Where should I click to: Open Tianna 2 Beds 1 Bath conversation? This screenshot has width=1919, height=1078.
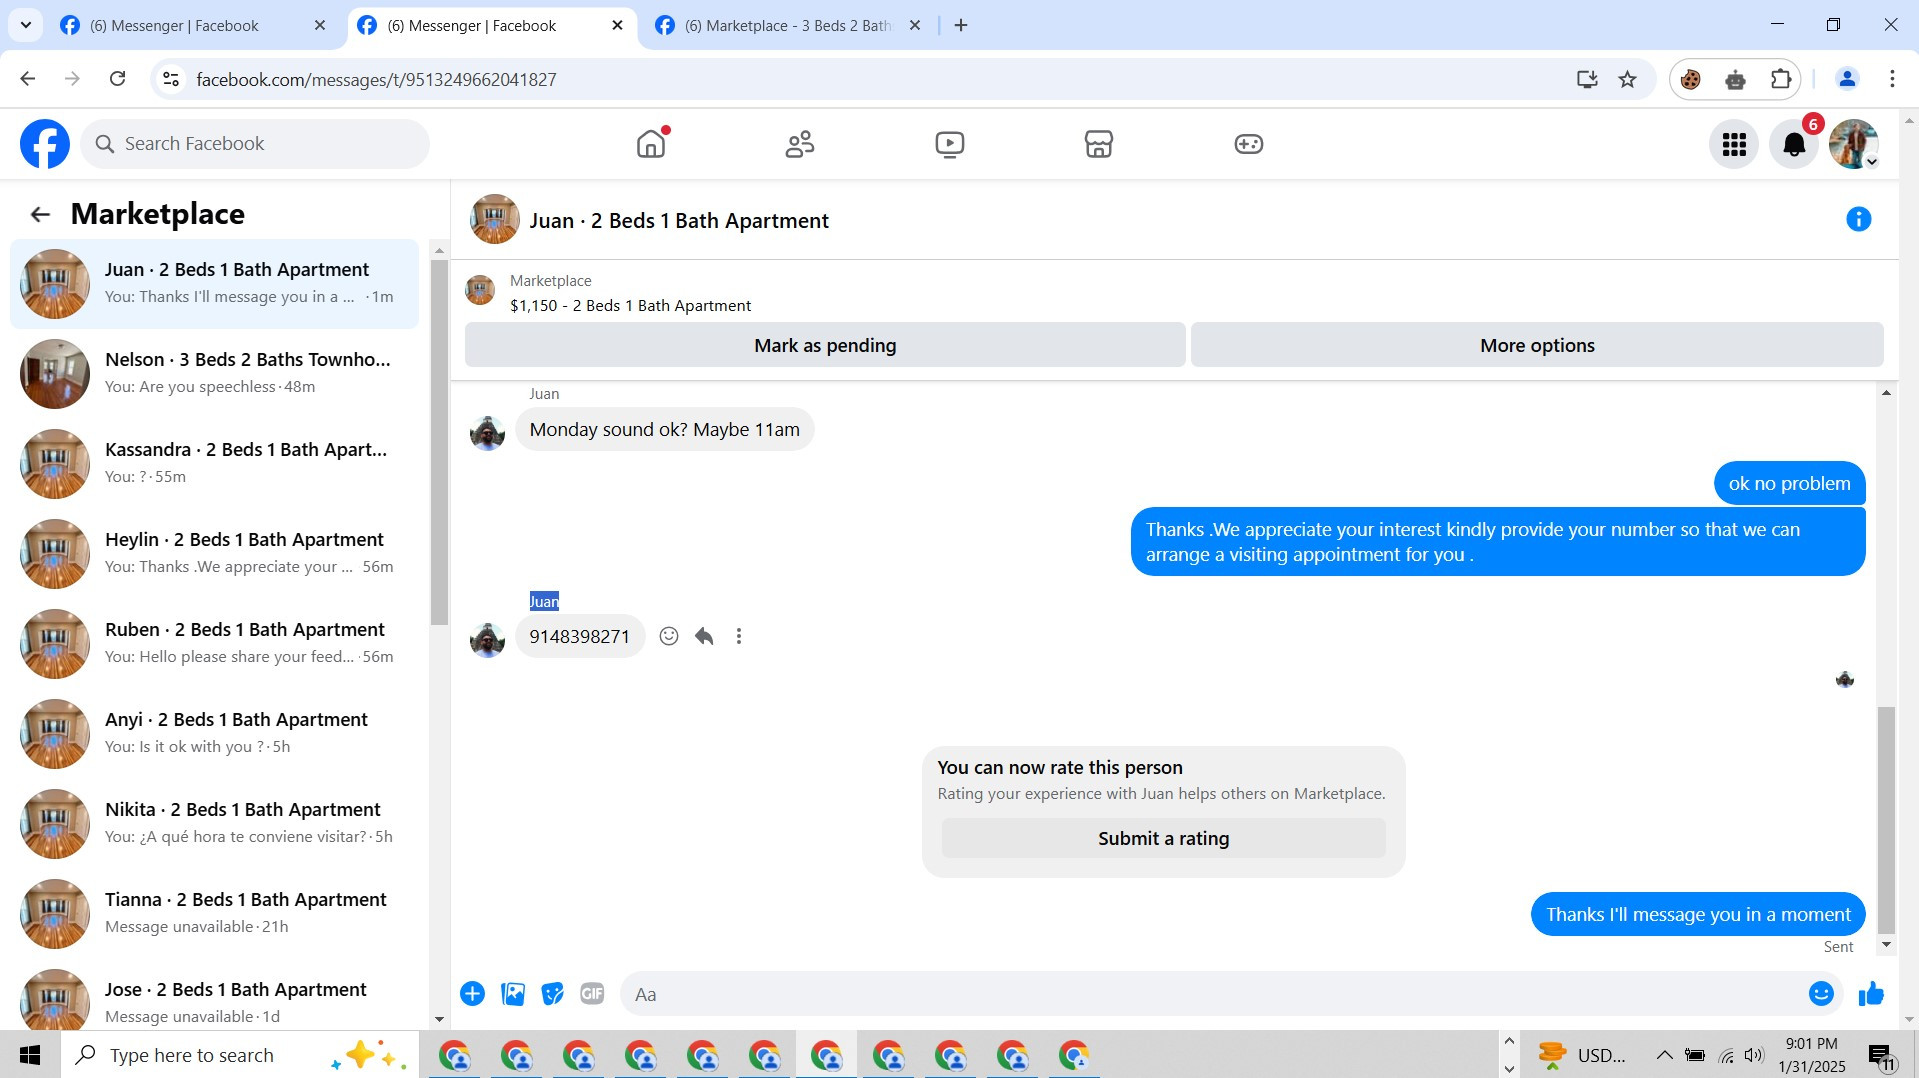coord(215,913)
